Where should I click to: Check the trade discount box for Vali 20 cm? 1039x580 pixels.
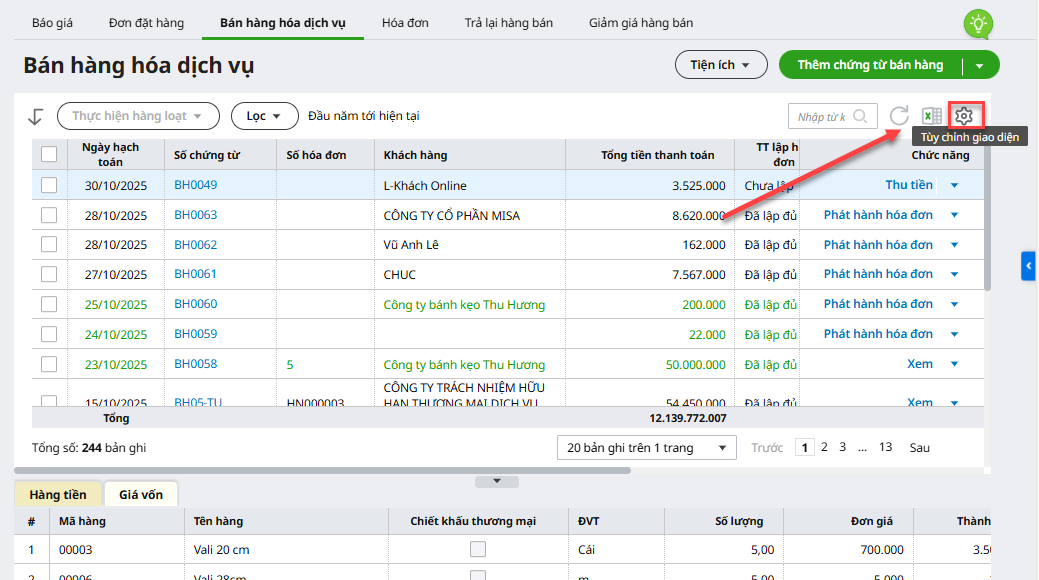click(x=478, y=549)
